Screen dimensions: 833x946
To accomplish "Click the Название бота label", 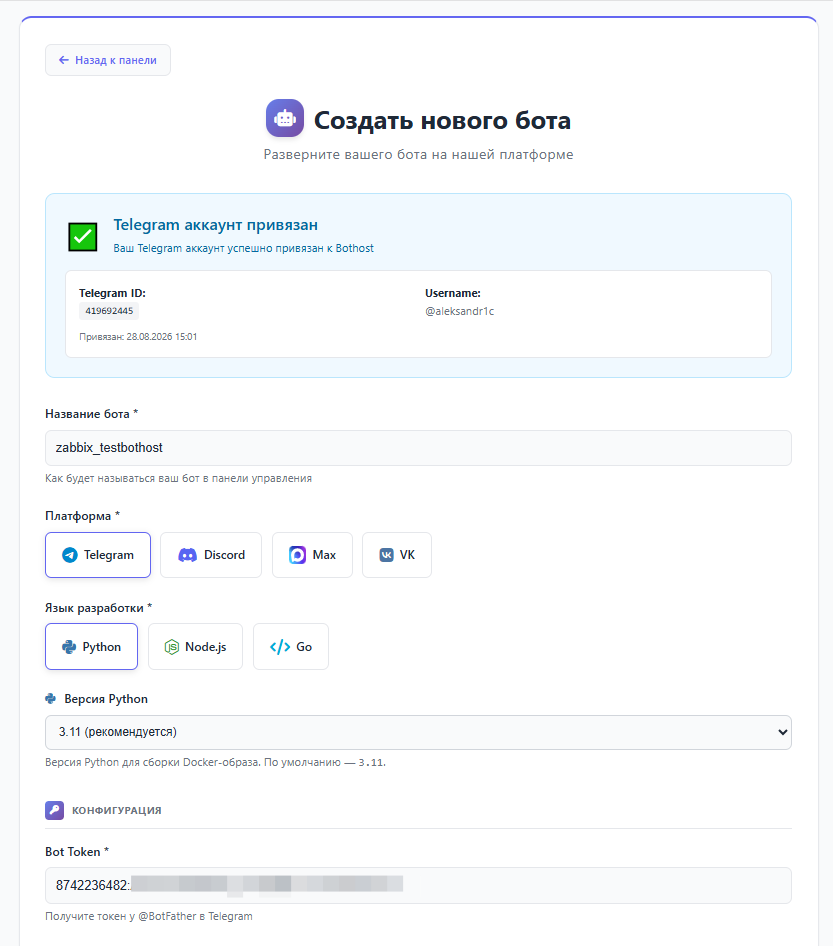I will 92,414.
